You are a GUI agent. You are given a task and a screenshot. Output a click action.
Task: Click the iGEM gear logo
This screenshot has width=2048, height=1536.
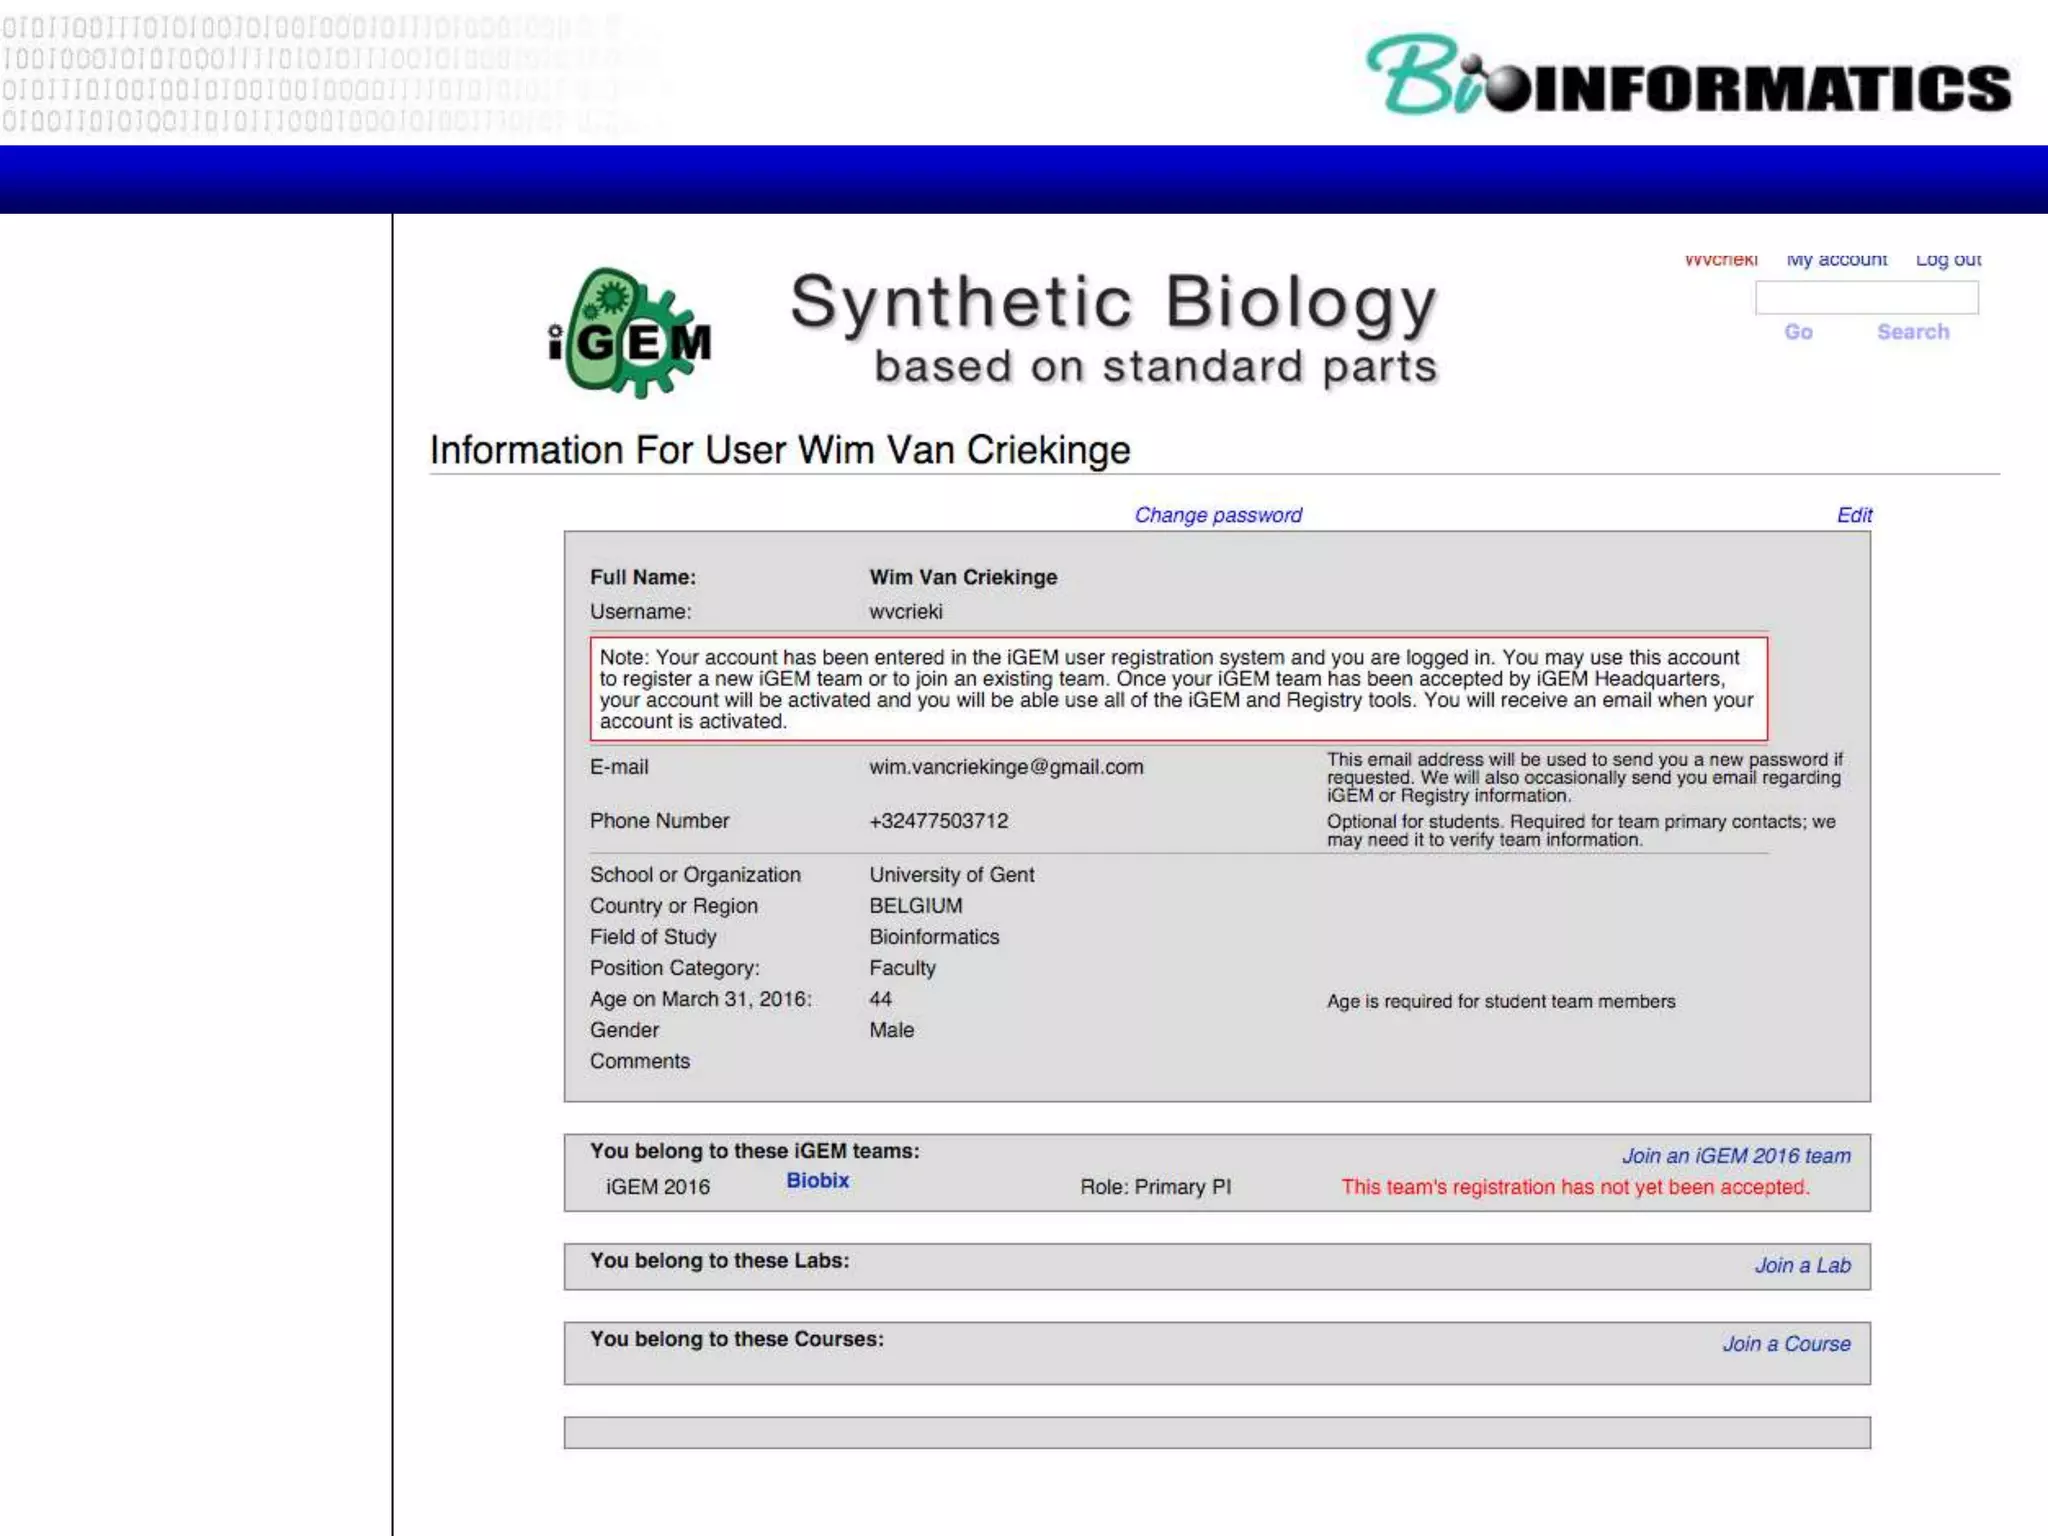click(630, 333)
